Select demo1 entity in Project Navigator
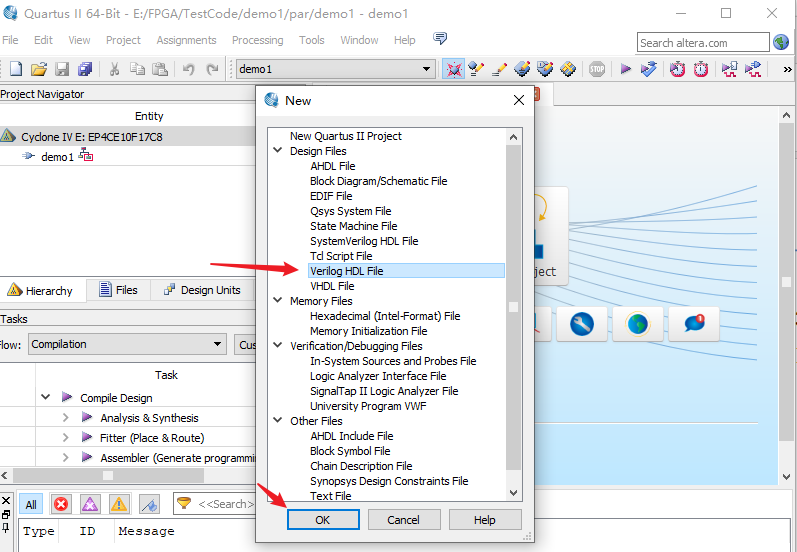797x552 pixels. coord(57,157)
